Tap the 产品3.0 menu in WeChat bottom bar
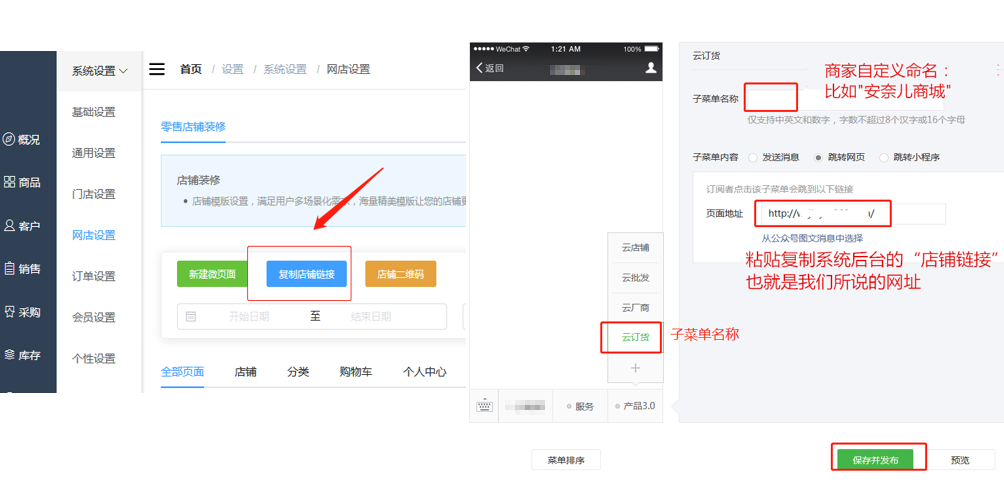The height and width of the screenshot is (502, 1004). tap(635, 406)
